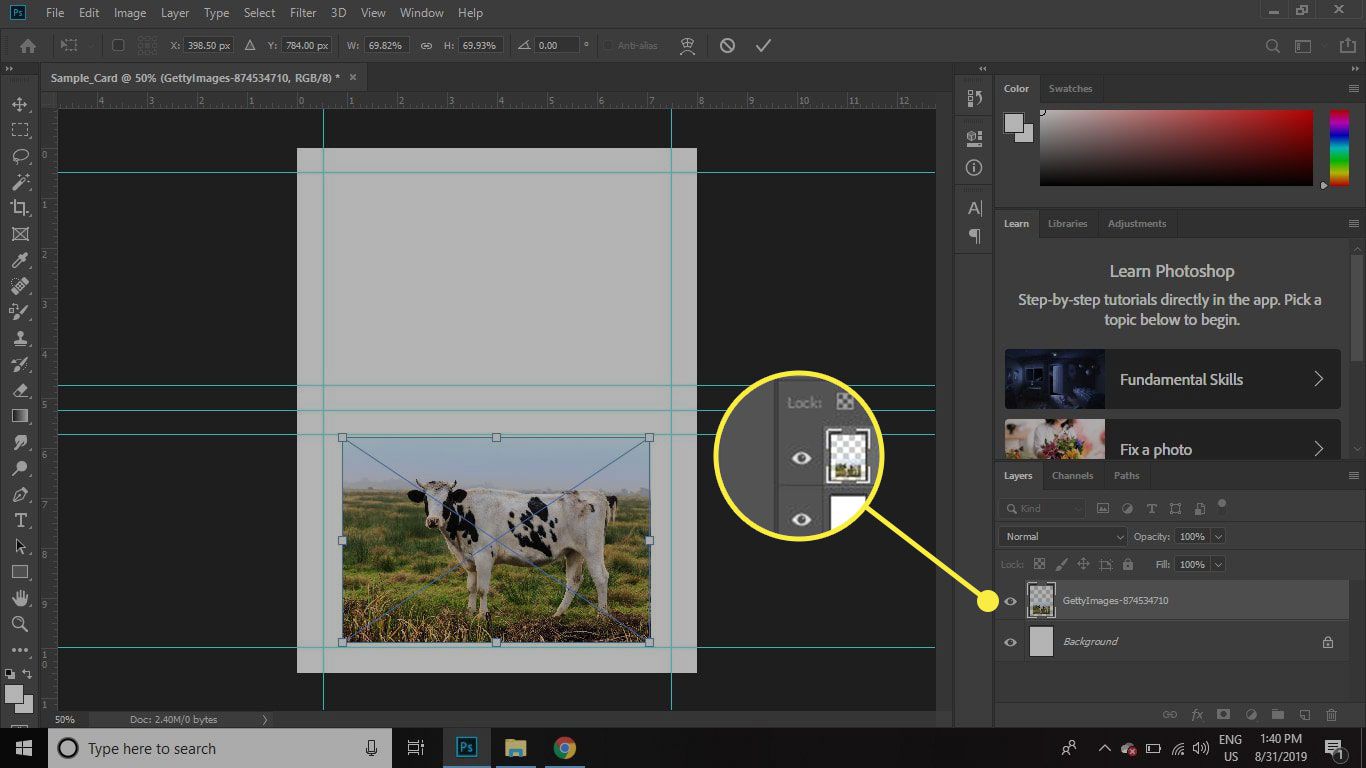Click the Windows Start button
The image size is (1366, 768).
(24, 748)
